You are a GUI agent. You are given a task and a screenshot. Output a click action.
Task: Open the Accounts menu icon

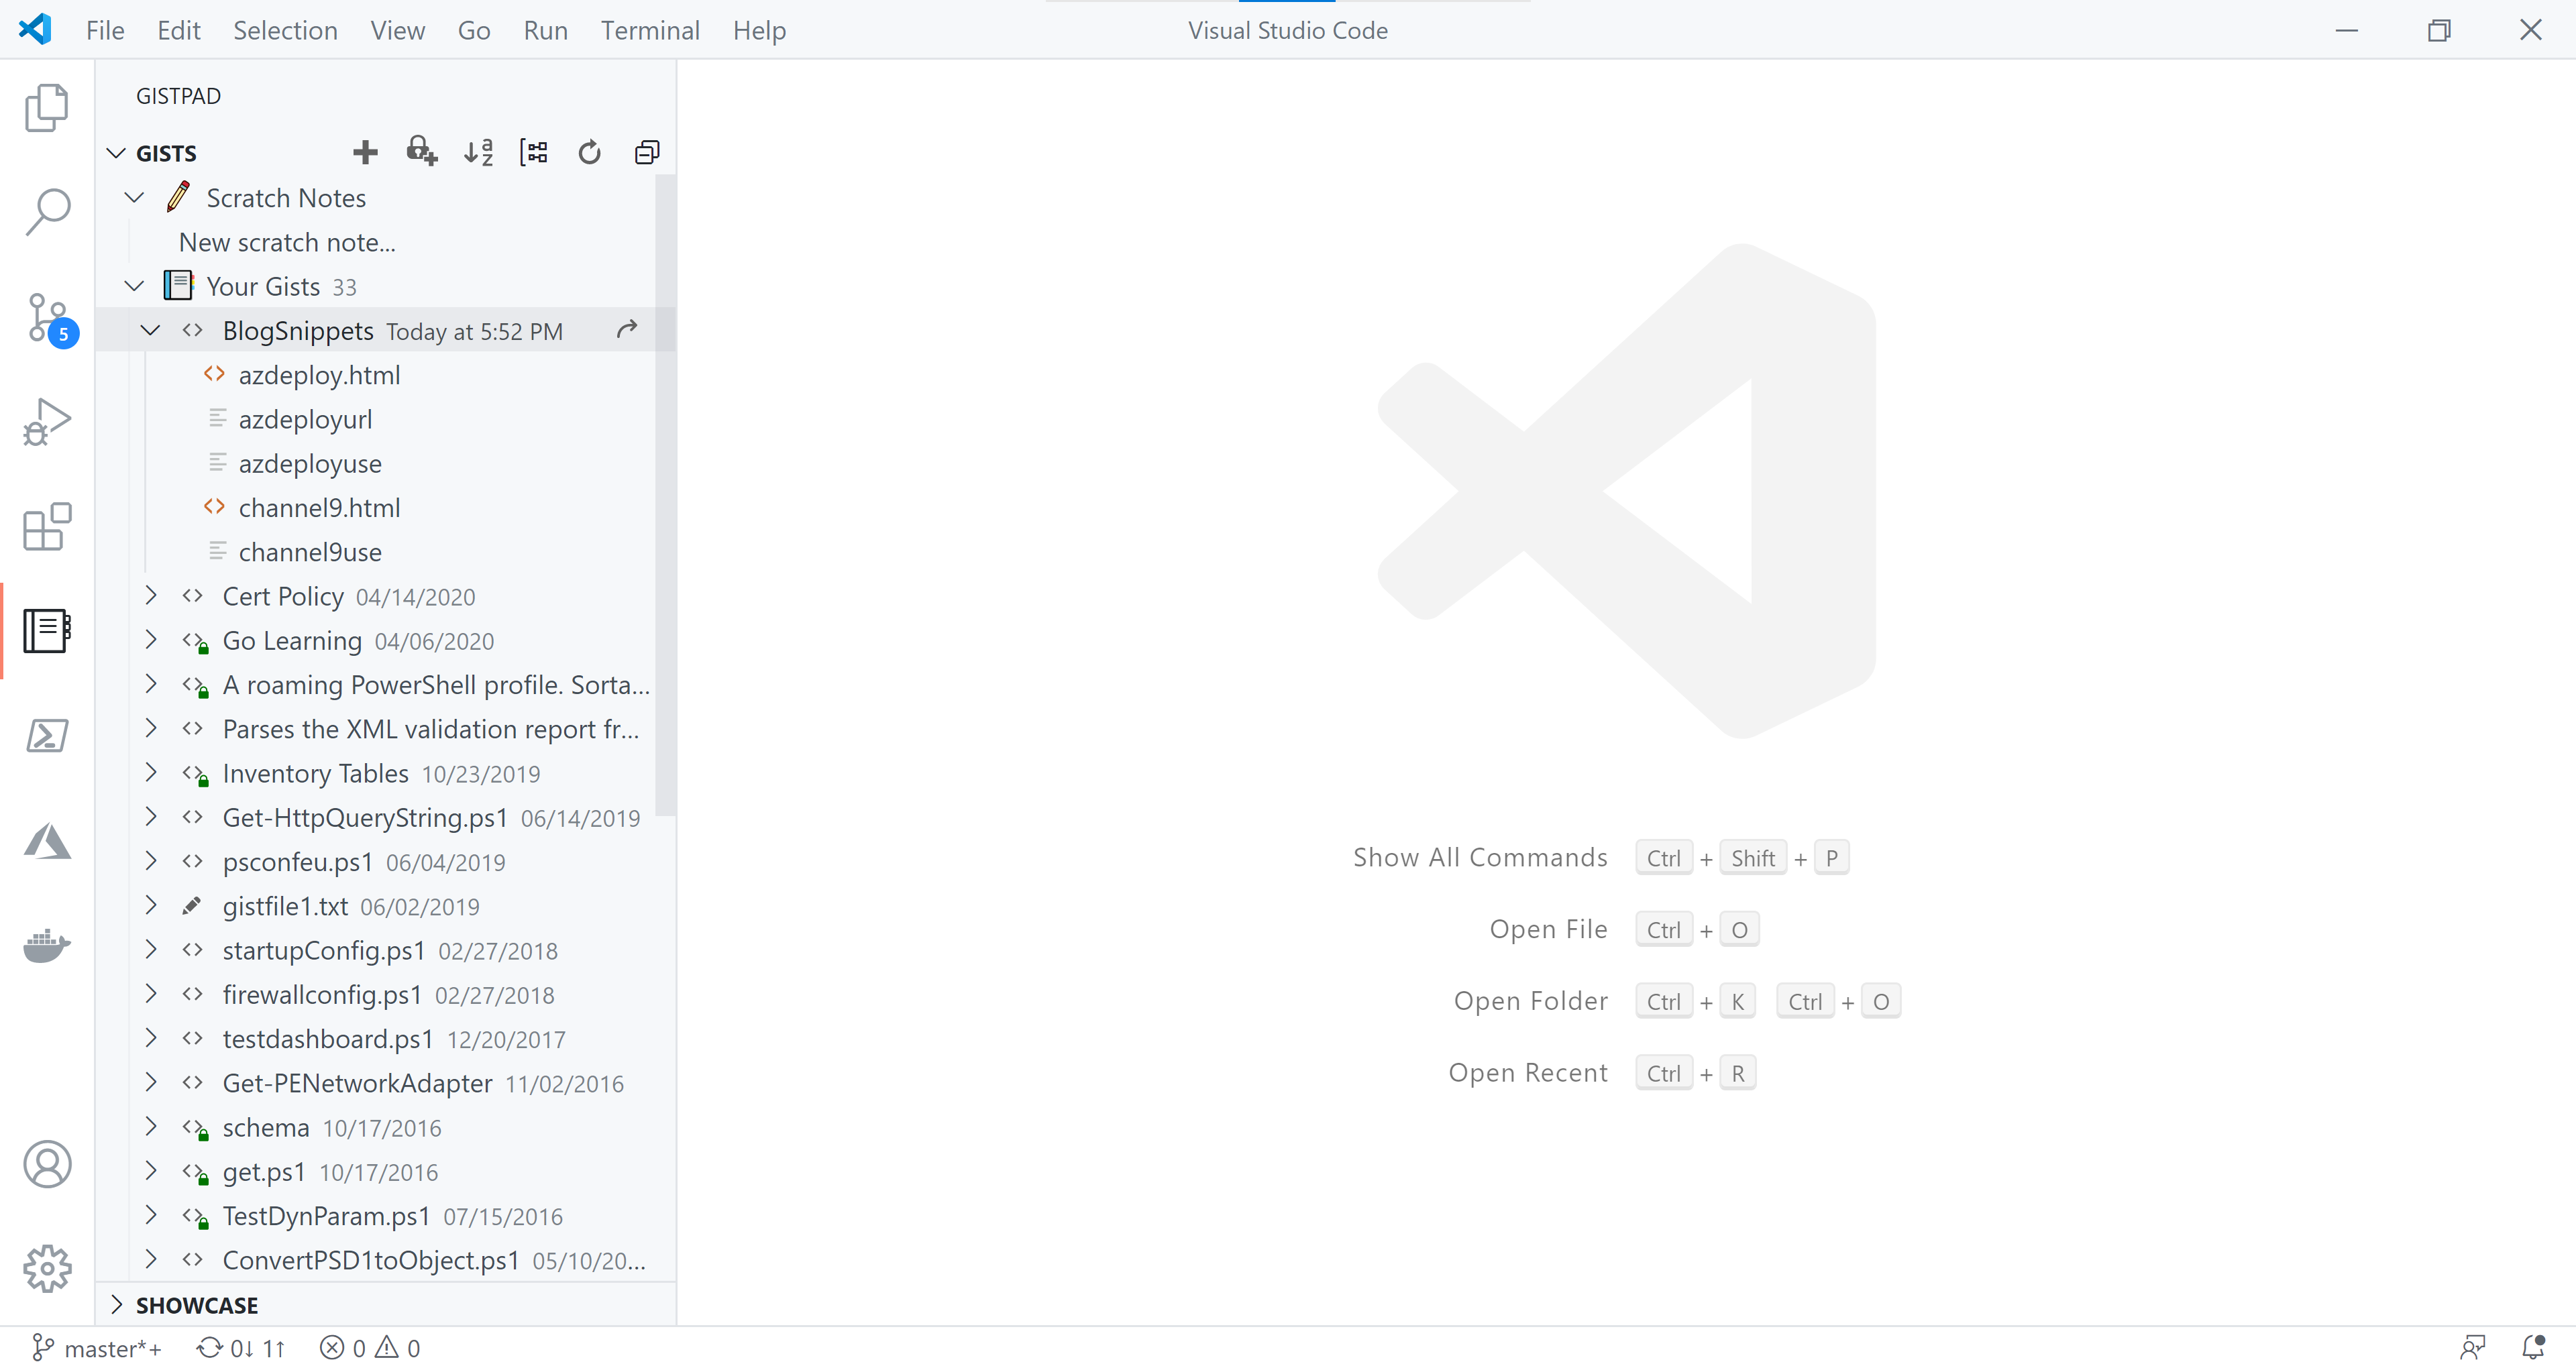coord(47,1164)
